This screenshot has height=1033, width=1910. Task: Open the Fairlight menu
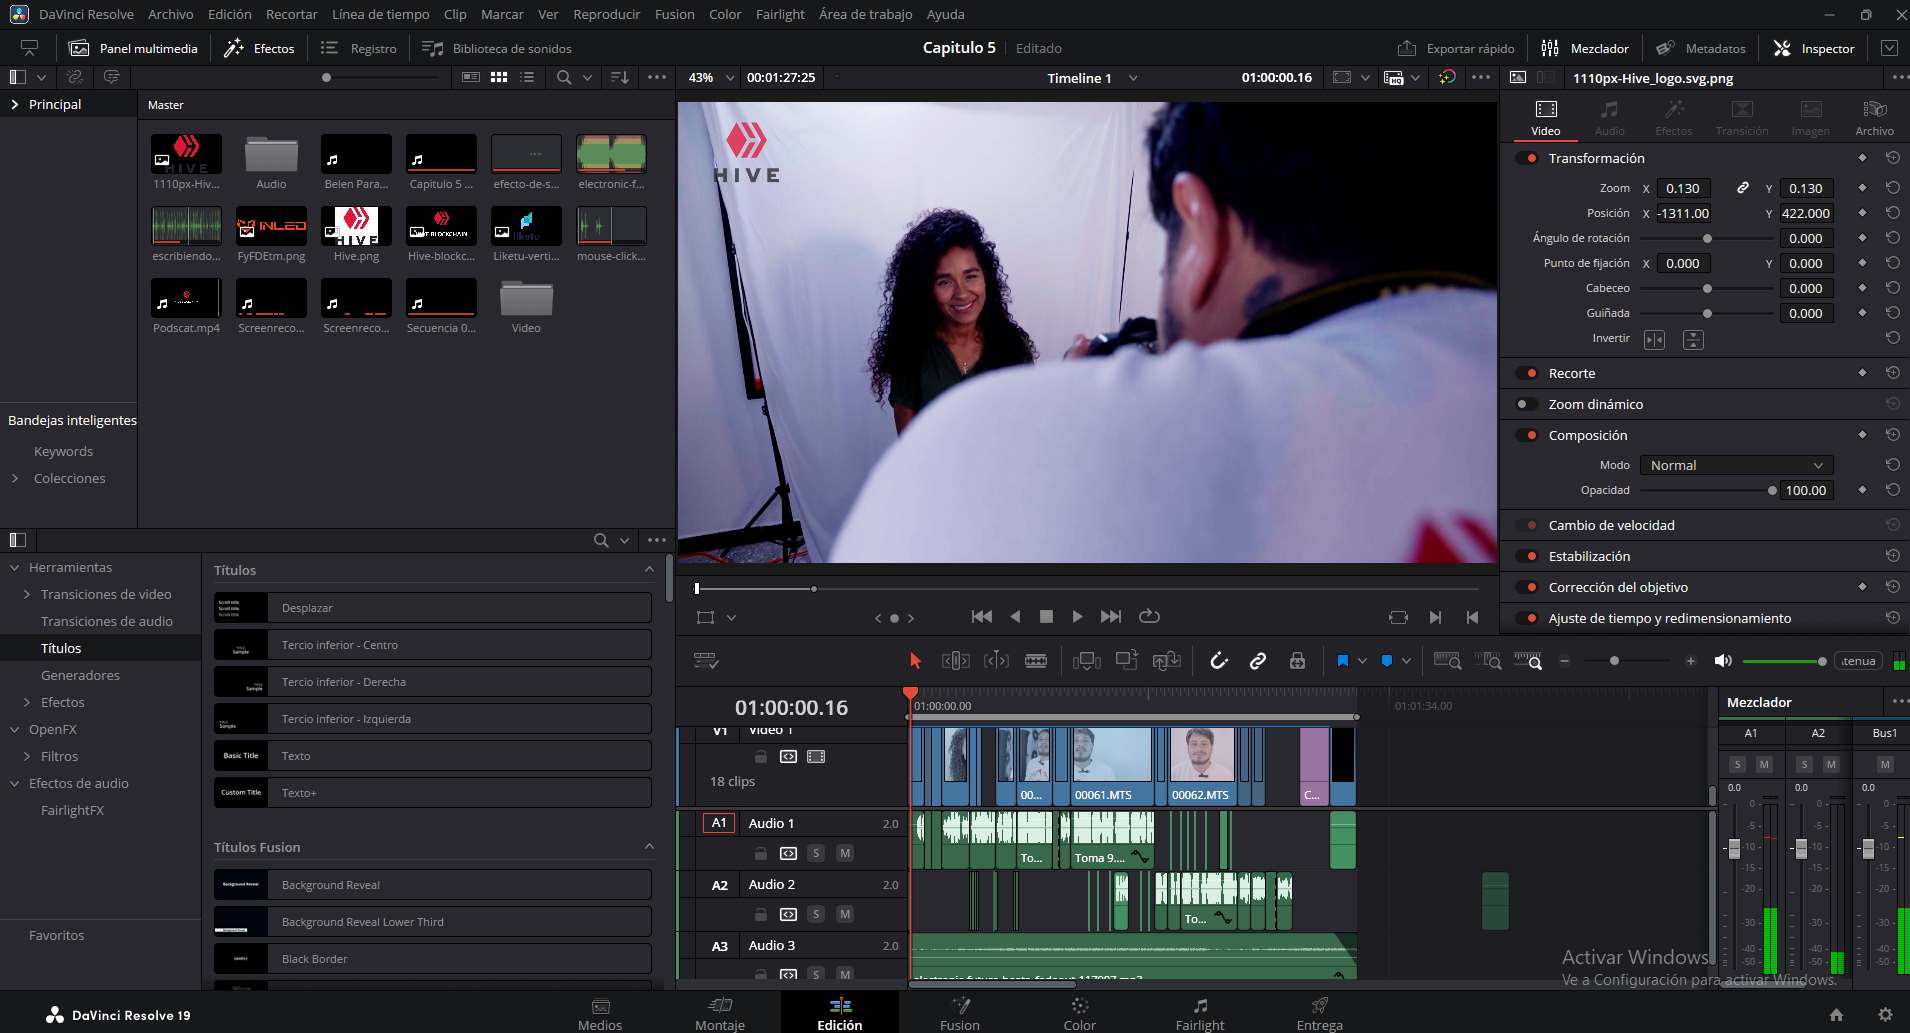780,14
